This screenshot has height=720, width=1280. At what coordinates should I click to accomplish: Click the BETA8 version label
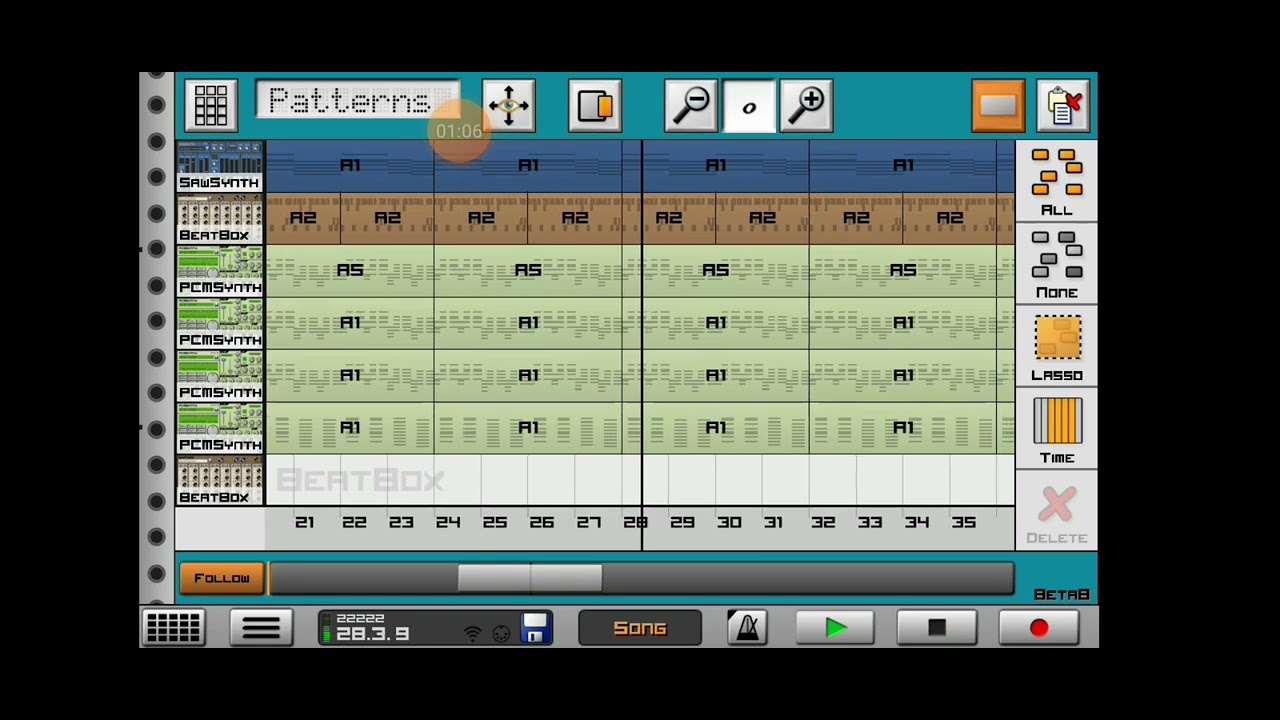coord(1061,595)
